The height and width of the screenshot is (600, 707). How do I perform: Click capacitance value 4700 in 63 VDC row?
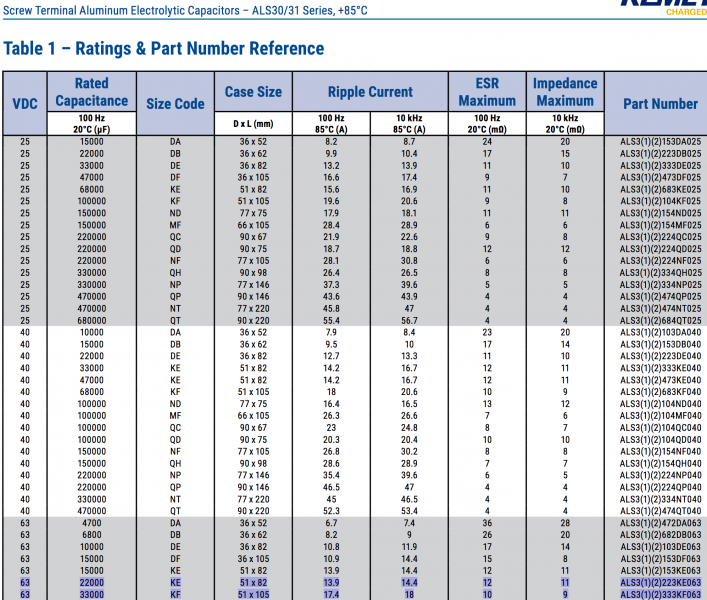(92, 523)
